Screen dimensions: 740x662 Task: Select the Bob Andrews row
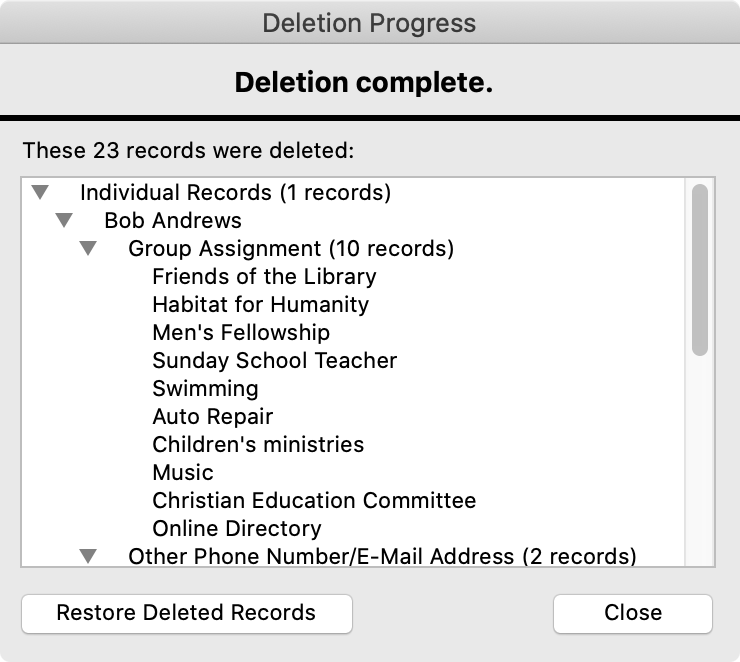tap(172, 220)
